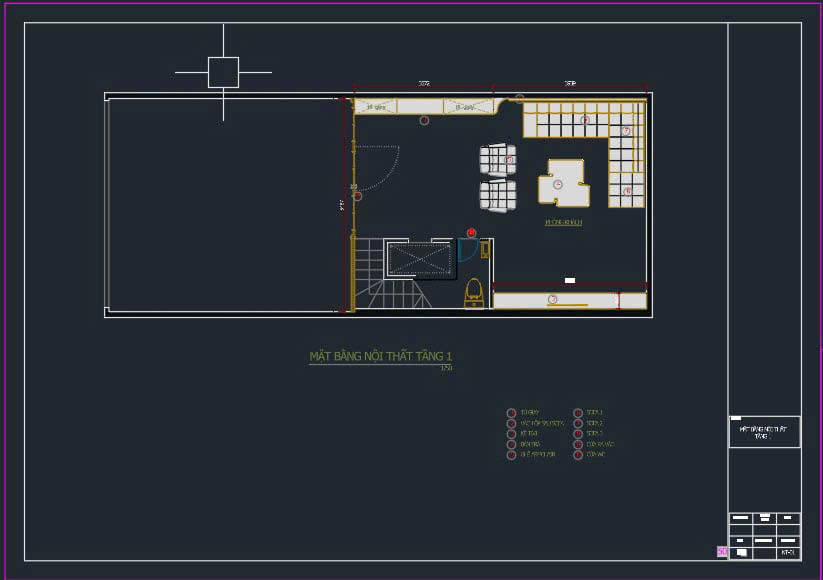Screen dimensions: 823x580
Task: Click the marker on the sofa's lower right section
Action: [x=627, y=192]
